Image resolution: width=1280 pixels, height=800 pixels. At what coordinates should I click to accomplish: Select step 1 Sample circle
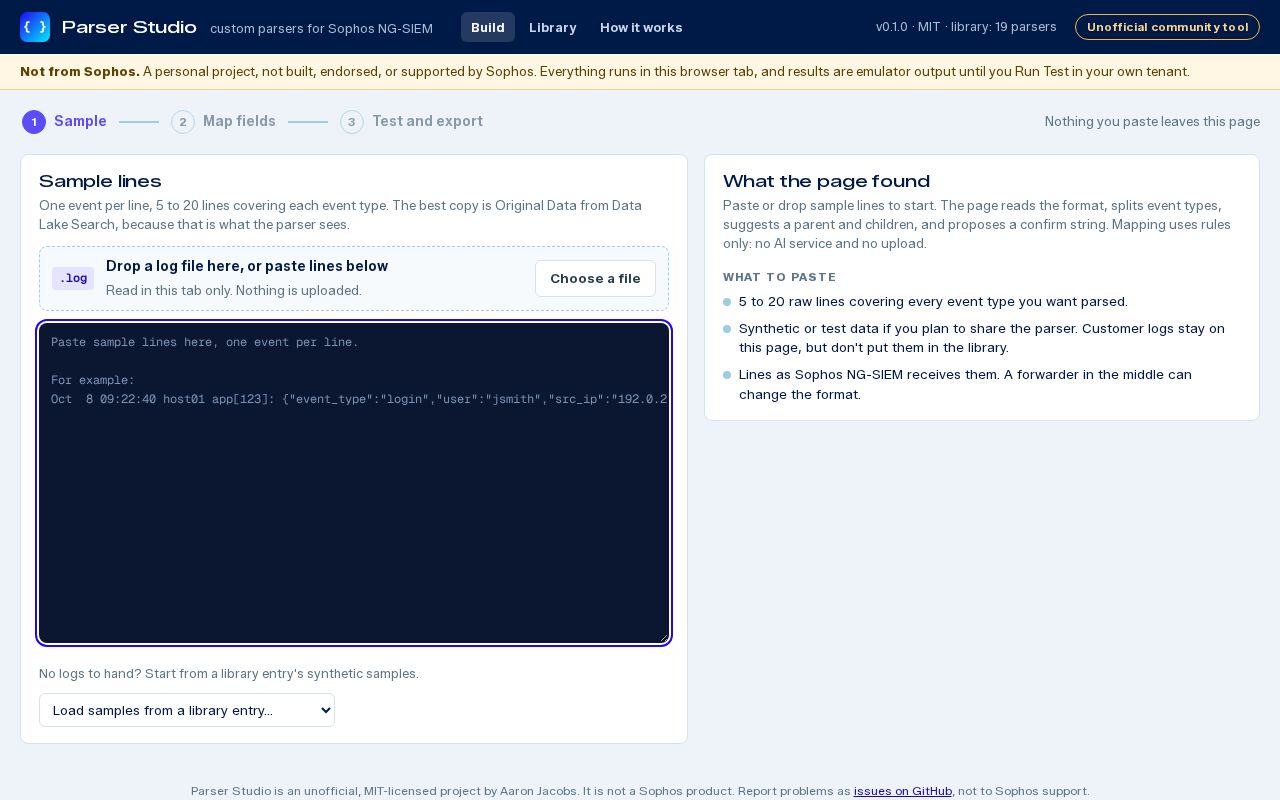tap(34, 122)
